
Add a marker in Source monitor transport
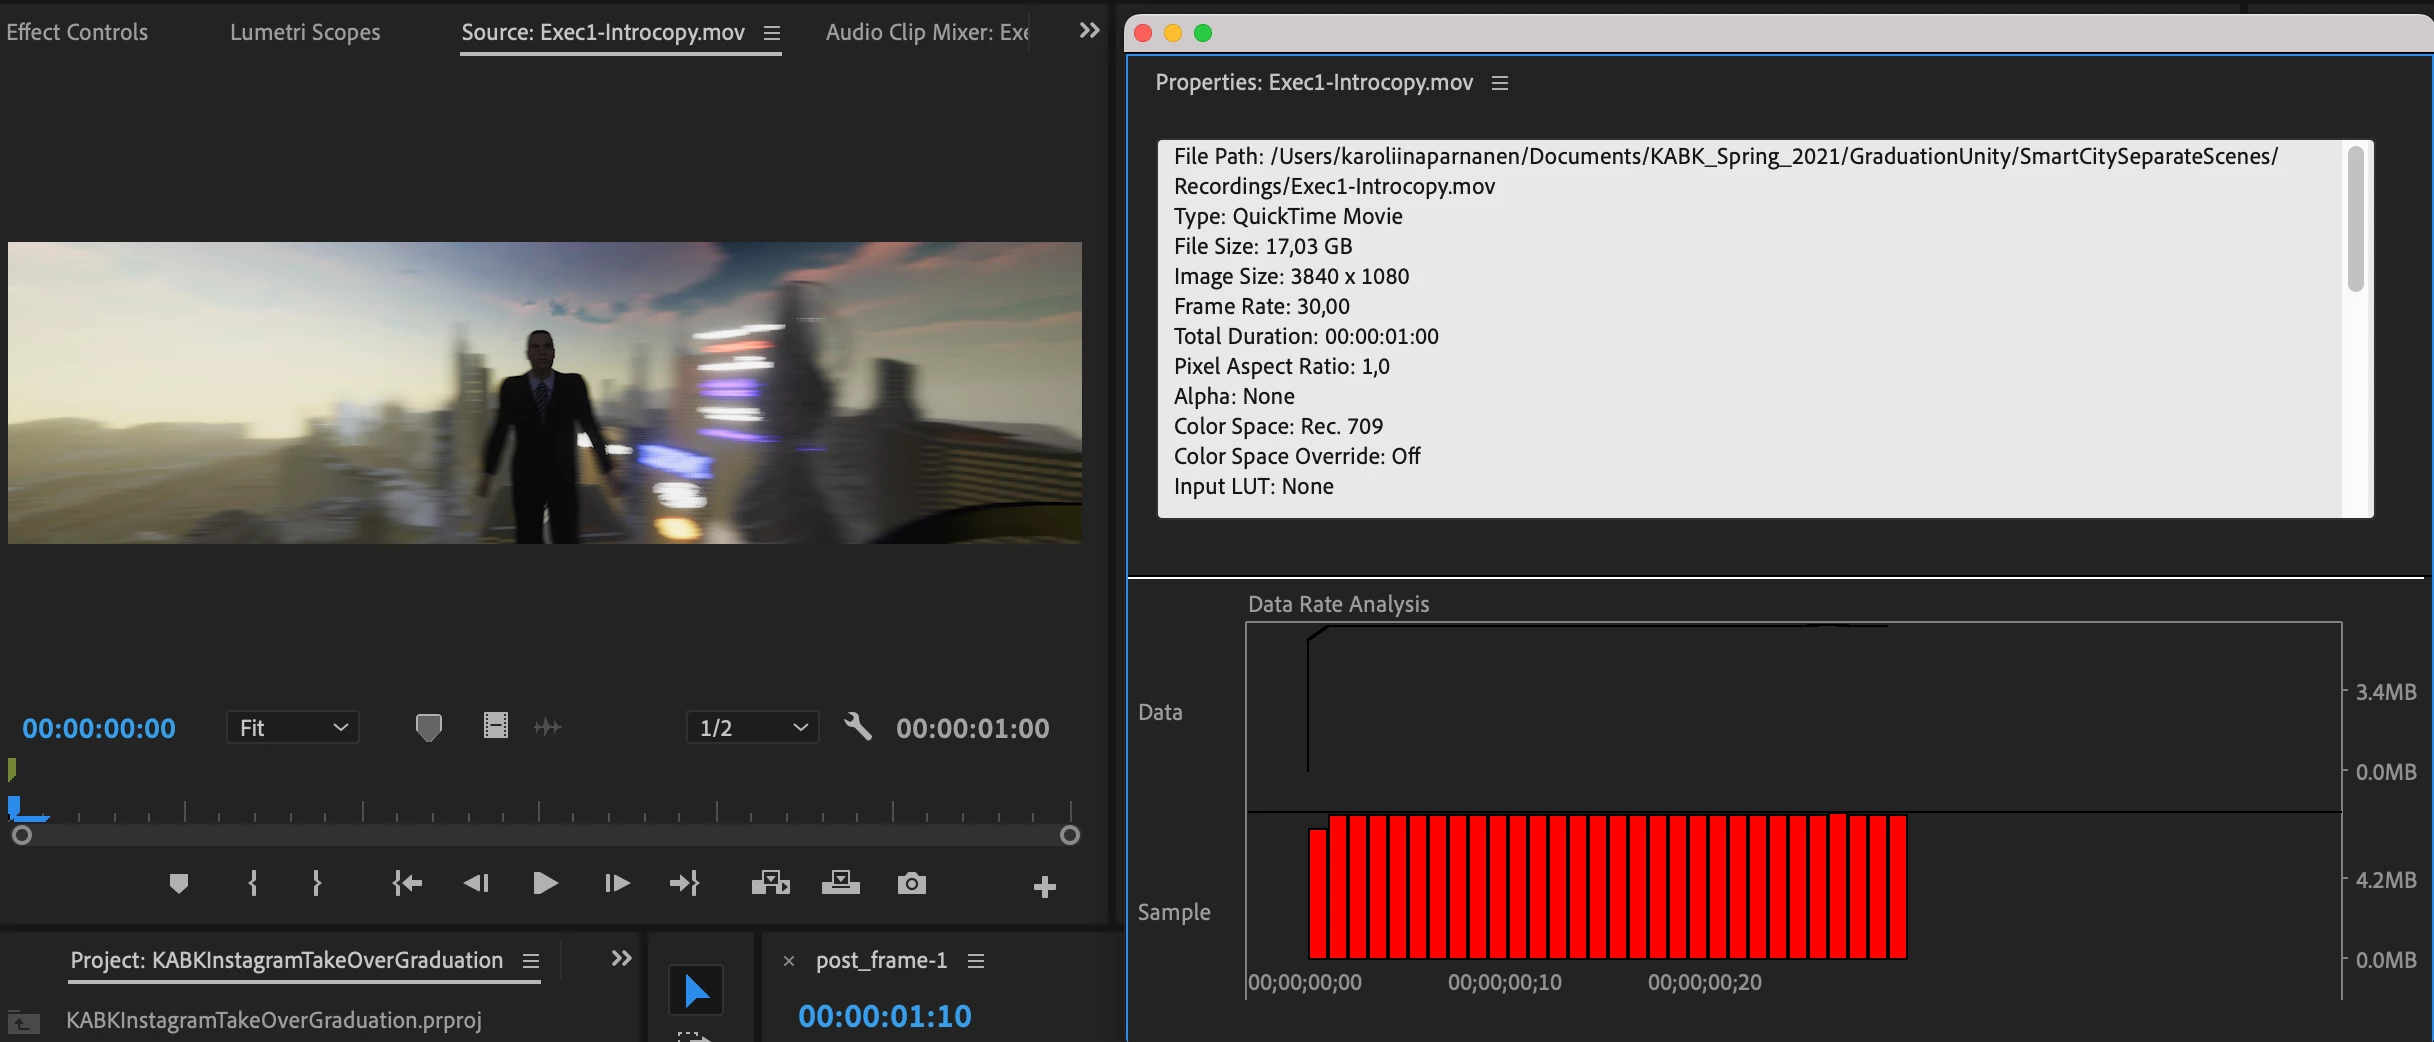[179, 884]
